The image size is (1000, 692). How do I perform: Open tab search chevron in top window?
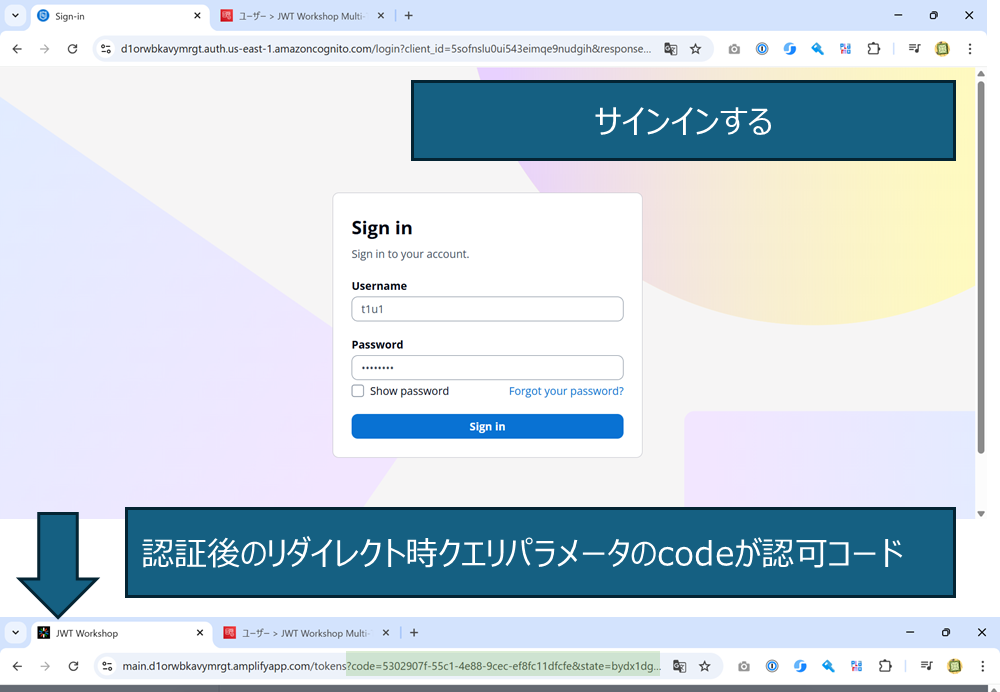pos(15,15)
